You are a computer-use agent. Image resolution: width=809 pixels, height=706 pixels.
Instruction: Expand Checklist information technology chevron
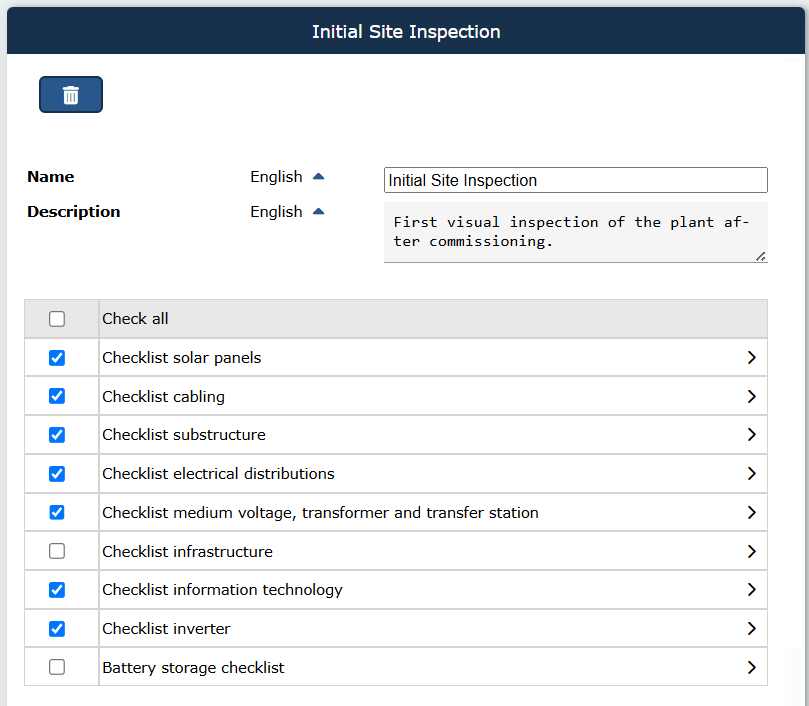click(752, 590)
